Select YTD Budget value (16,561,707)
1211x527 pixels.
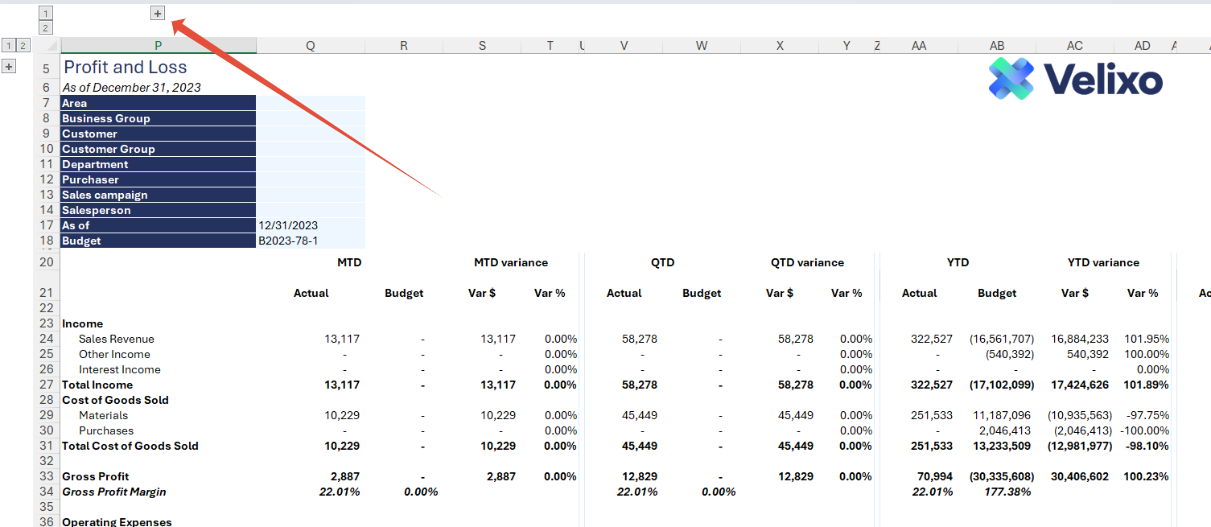click(1001, 339)
